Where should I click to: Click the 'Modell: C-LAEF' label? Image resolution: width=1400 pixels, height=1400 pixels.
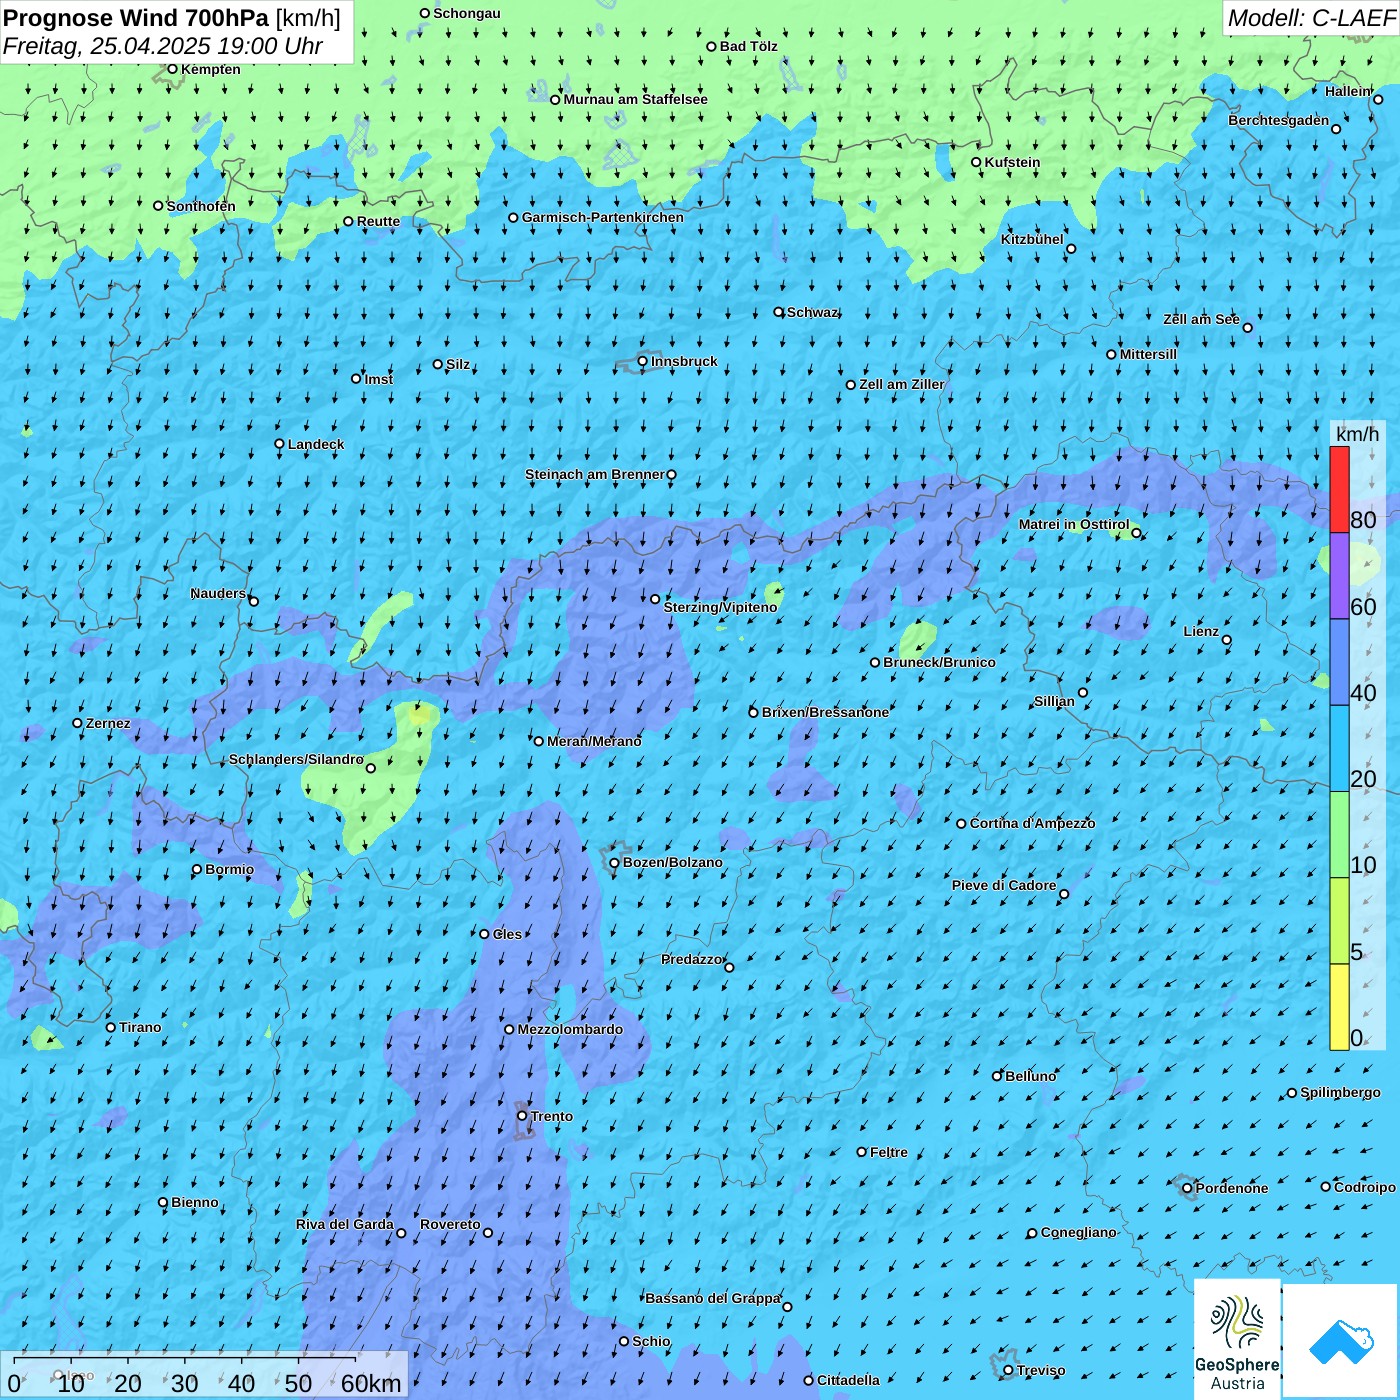click(1311, 18)
